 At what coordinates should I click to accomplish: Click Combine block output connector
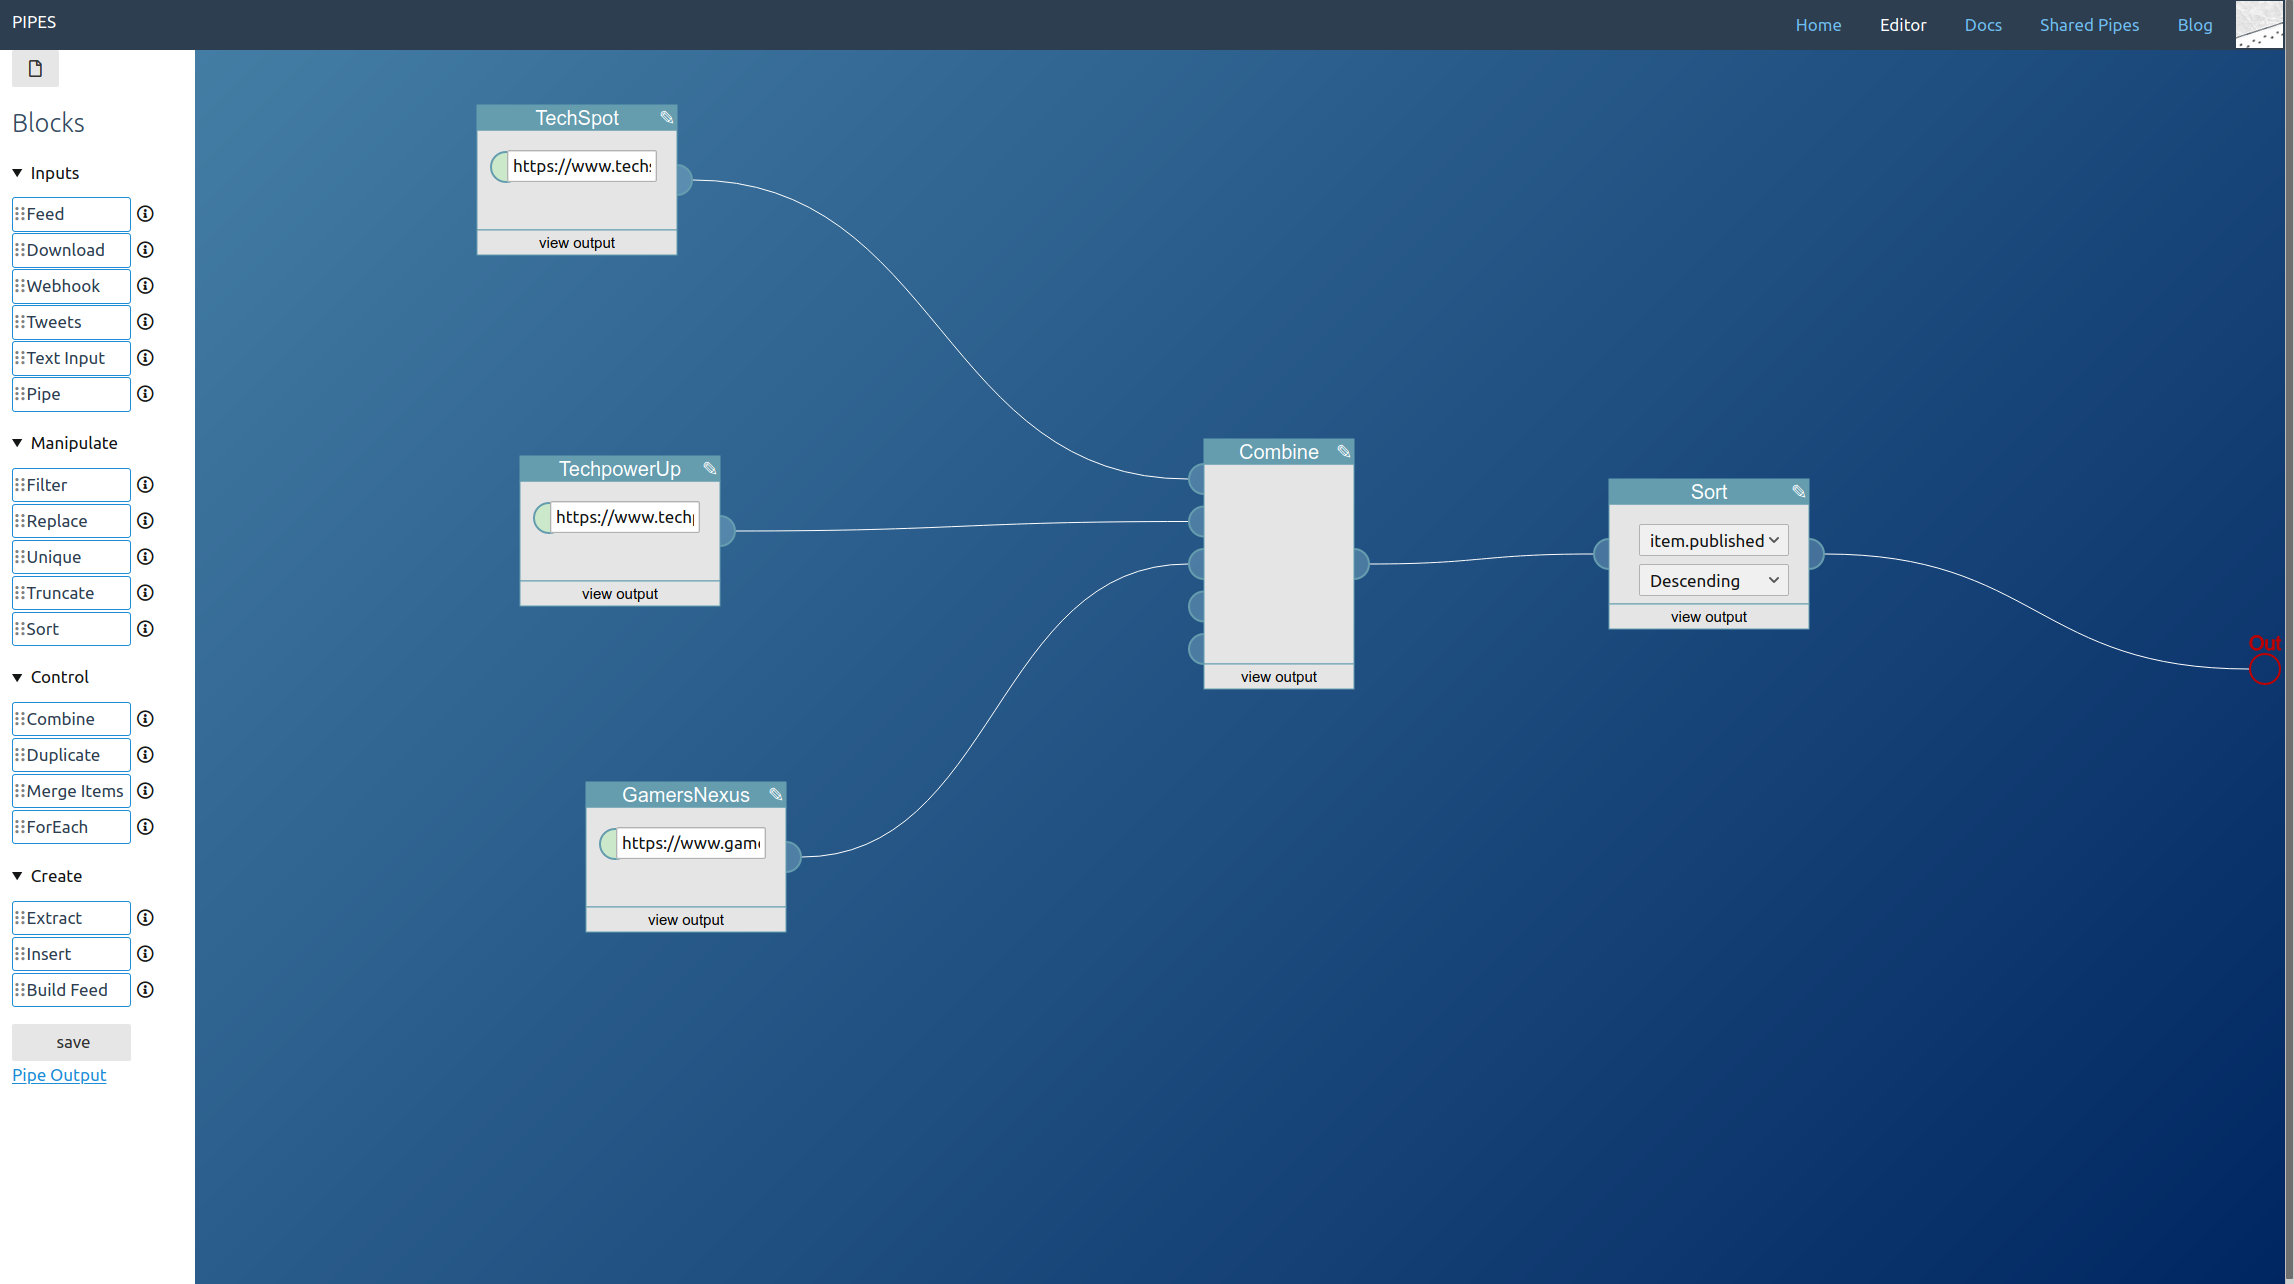(x=1361, y=564)
